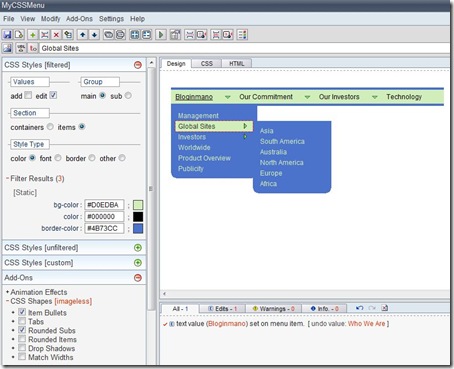Open the File menu
The height and width of the screenshot is (369, 454).
[9, 19]
